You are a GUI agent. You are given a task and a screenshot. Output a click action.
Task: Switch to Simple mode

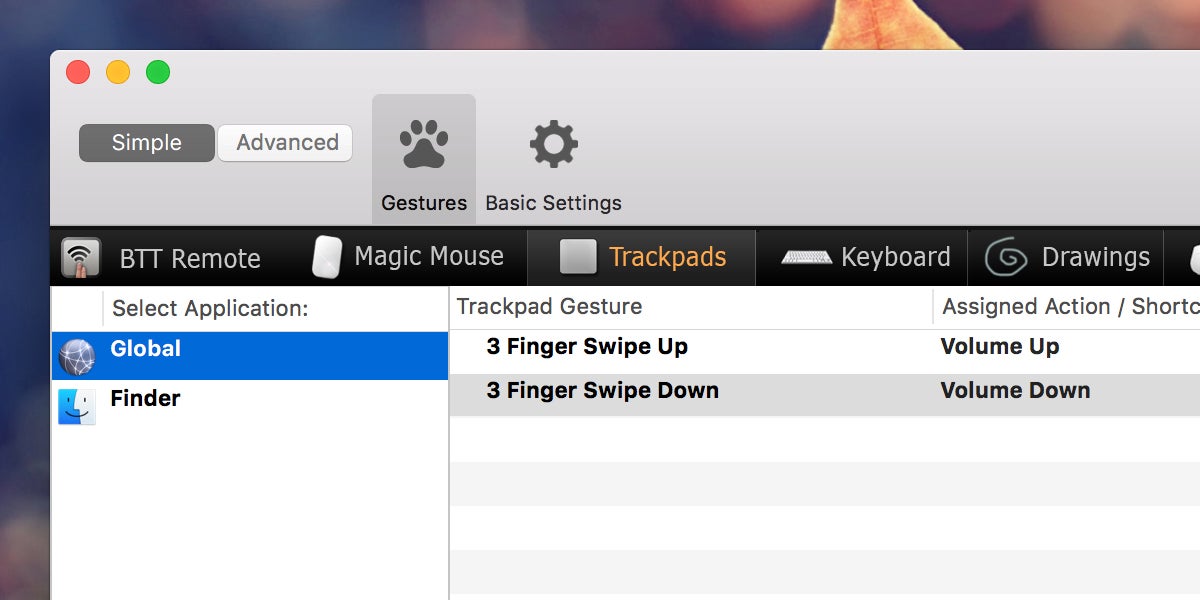147,143
